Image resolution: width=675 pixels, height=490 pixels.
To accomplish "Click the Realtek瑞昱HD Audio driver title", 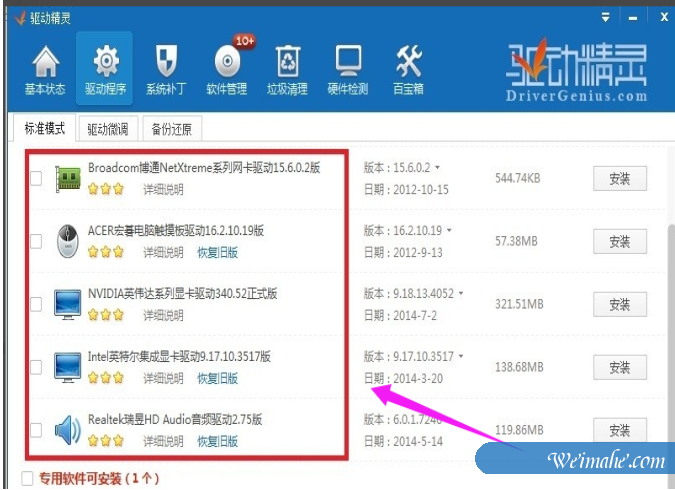I will pyautogui.click(x=175, y=419).
